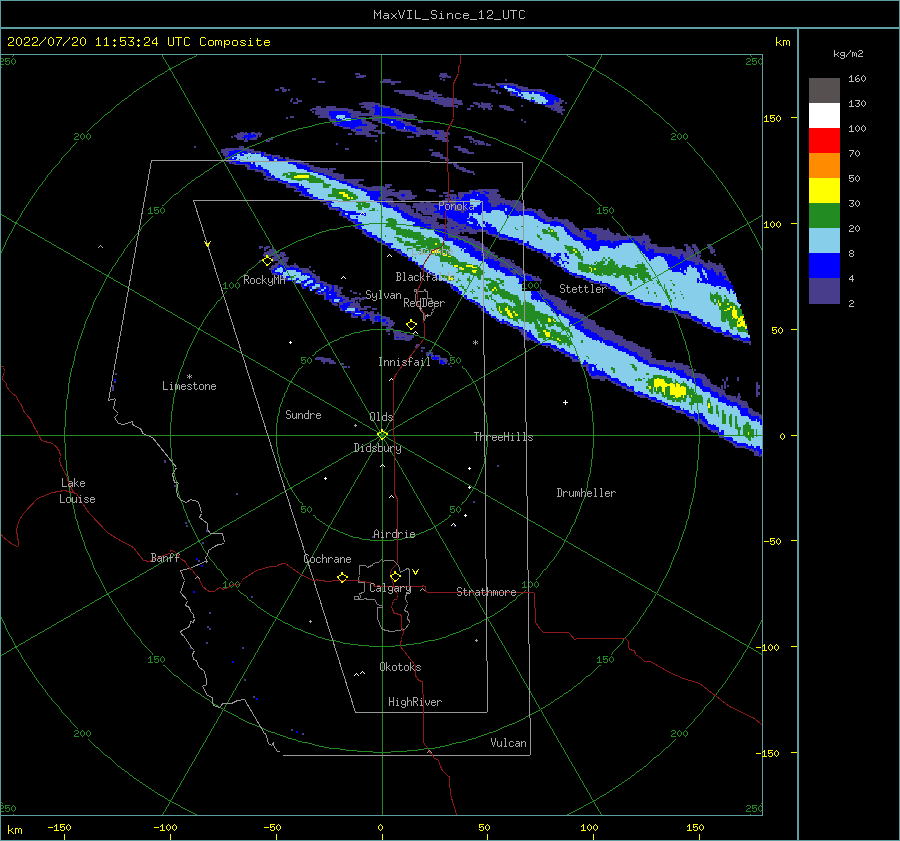Click the Calgary city label
Viewport: 900px width, 841px height.
(x=390, y=588)
